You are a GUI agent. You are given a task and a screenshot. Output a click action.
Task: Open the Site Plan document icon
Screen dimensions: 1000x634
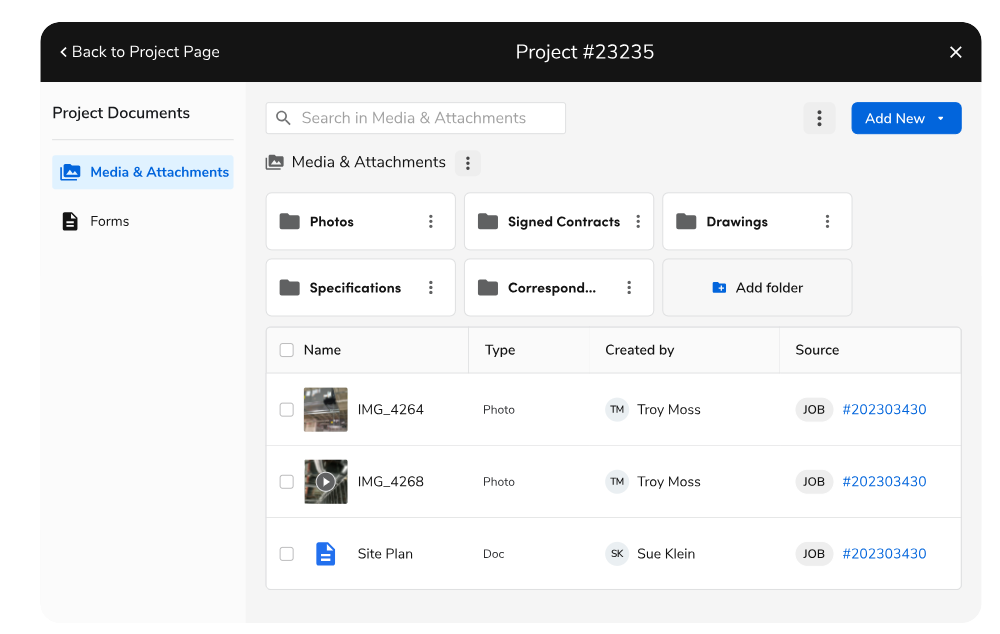pos(325,553)
